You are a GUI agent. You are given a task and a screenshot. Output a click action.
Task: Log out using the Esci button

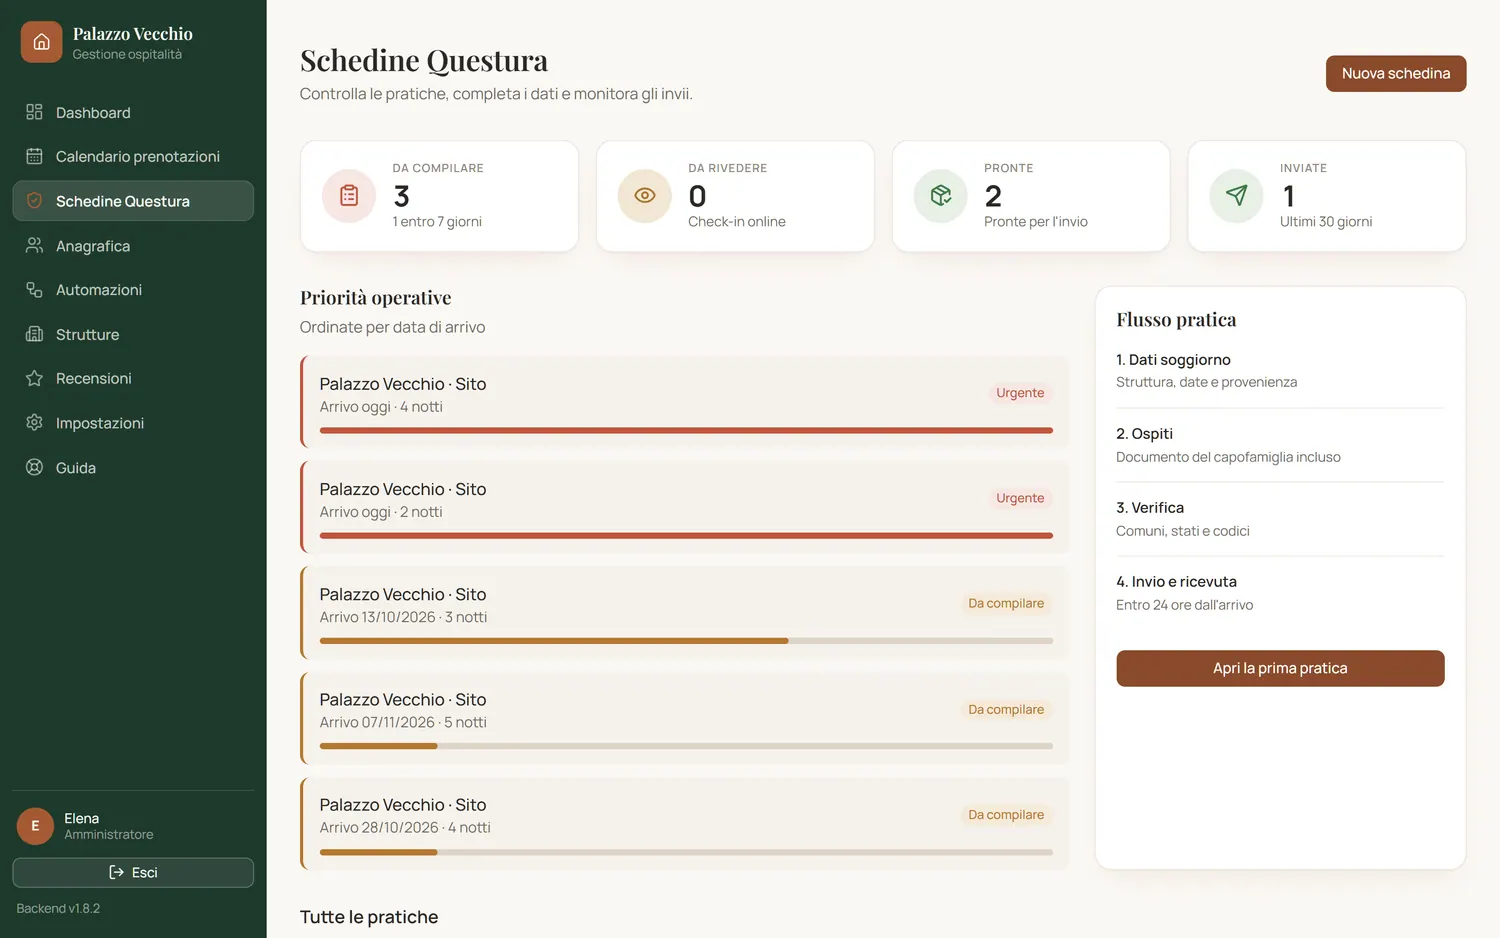pyautogui.click(x=133, y=872)
